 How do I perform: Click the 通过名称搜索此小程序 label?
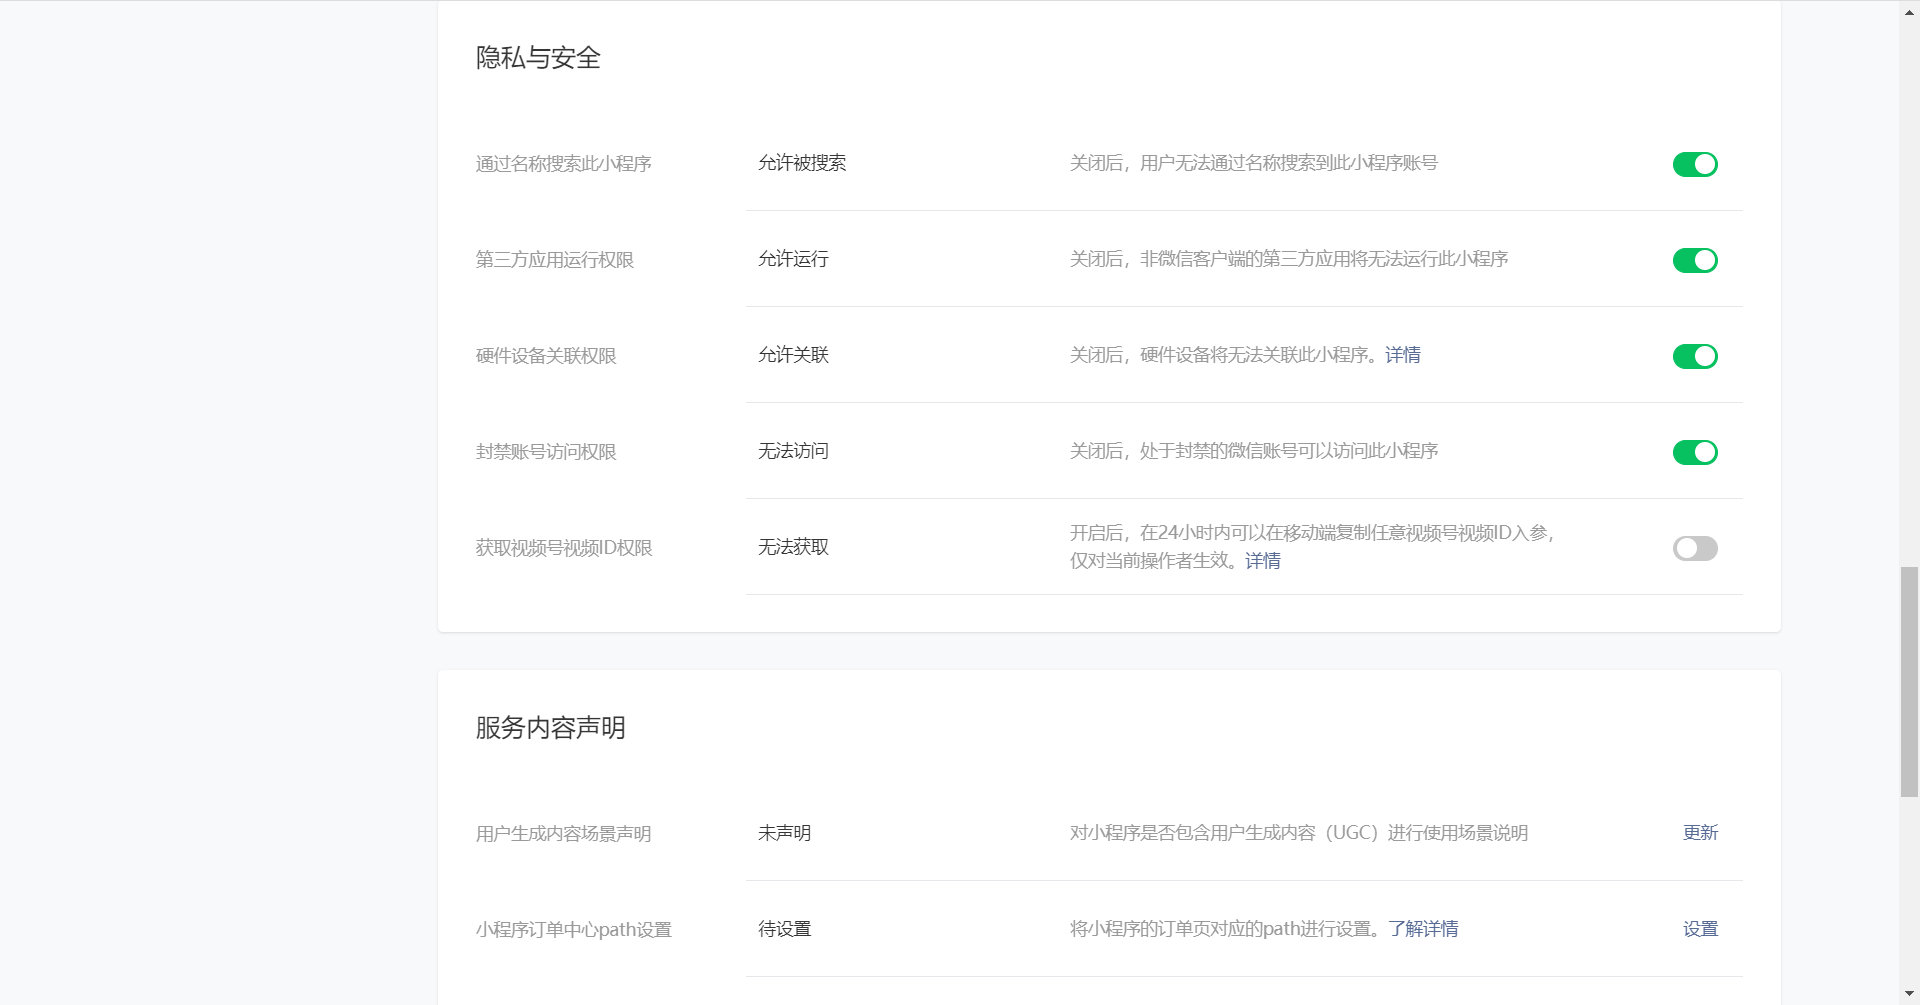click(x=564, y=164)
